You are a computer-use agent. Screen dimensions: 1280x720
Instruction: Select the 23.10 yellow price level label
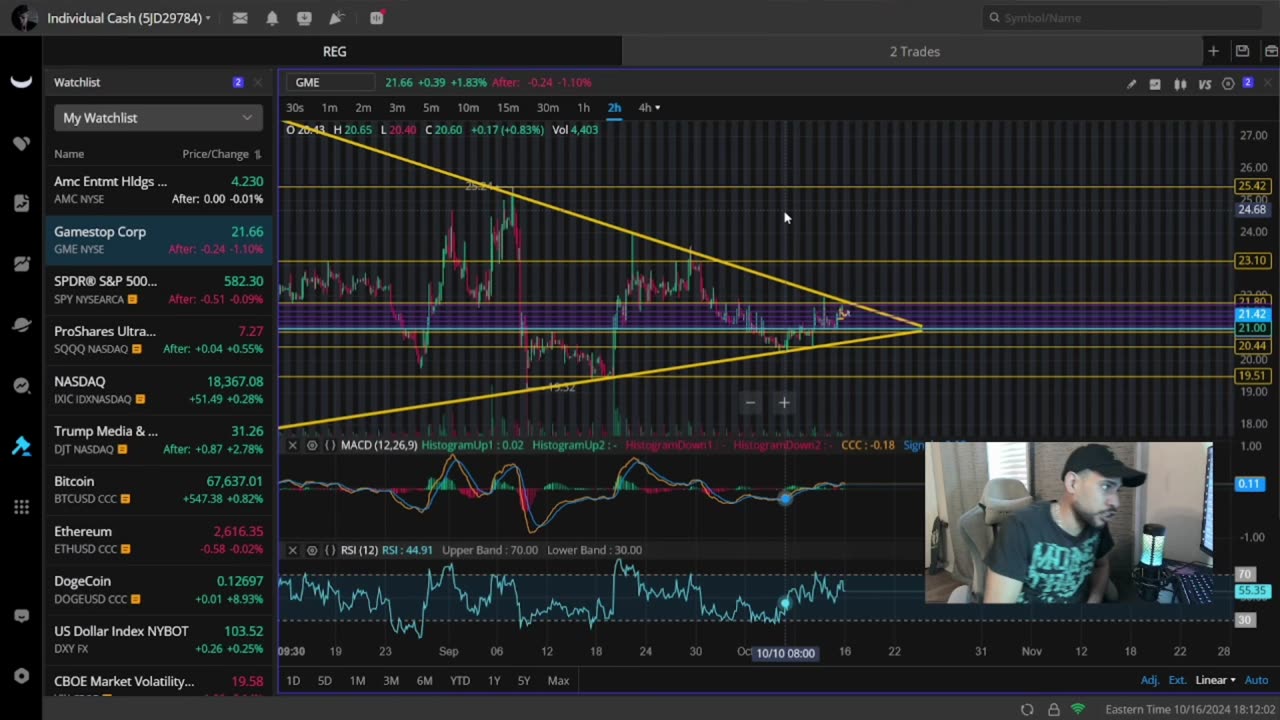pos(1252,261)
